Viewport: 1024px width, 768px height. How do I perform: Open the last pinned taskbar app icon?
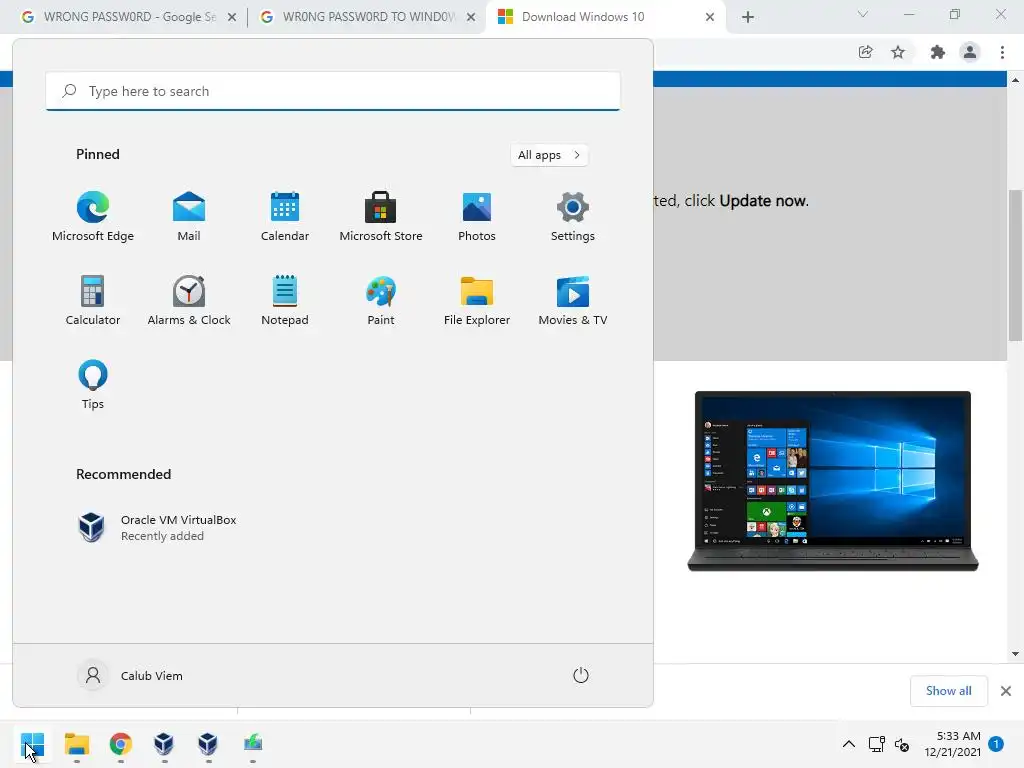(253, 744)
